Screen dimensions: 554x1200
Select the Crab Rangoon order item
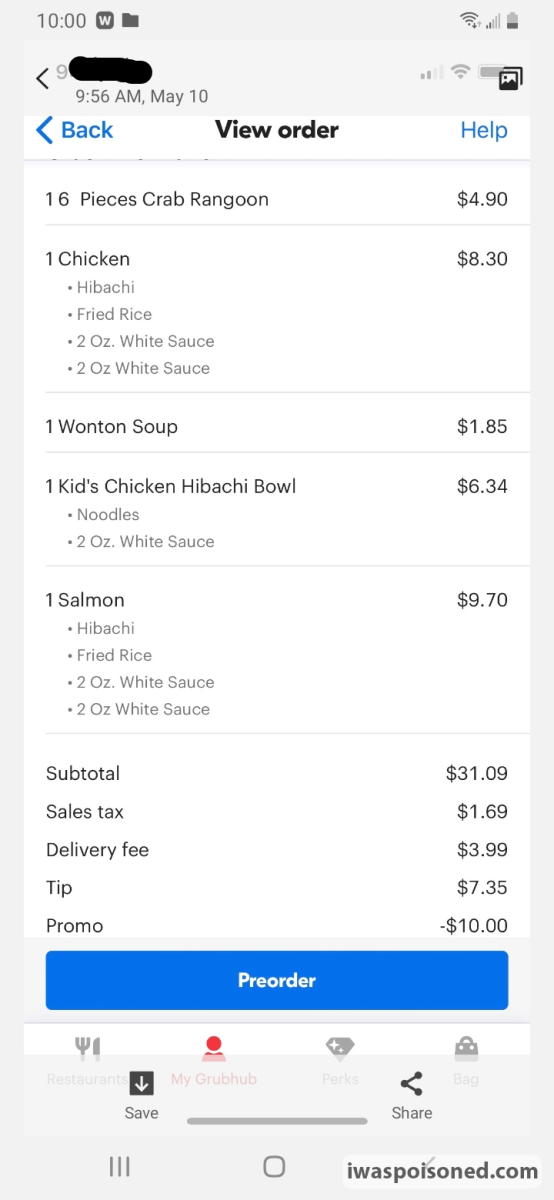tap(277, 199)
